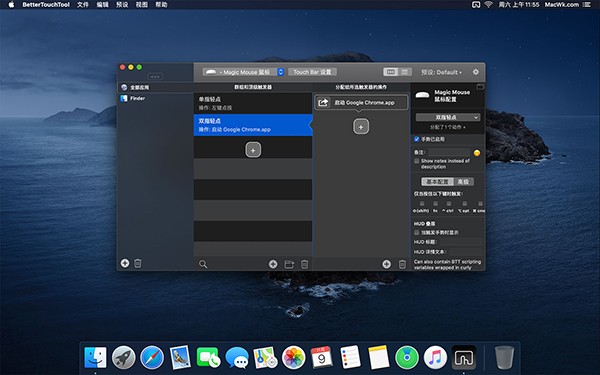Screen dimensions: 600x375
Task: Open settings gear in BetterTouchTool toolbar
Action: pos(476,72)
